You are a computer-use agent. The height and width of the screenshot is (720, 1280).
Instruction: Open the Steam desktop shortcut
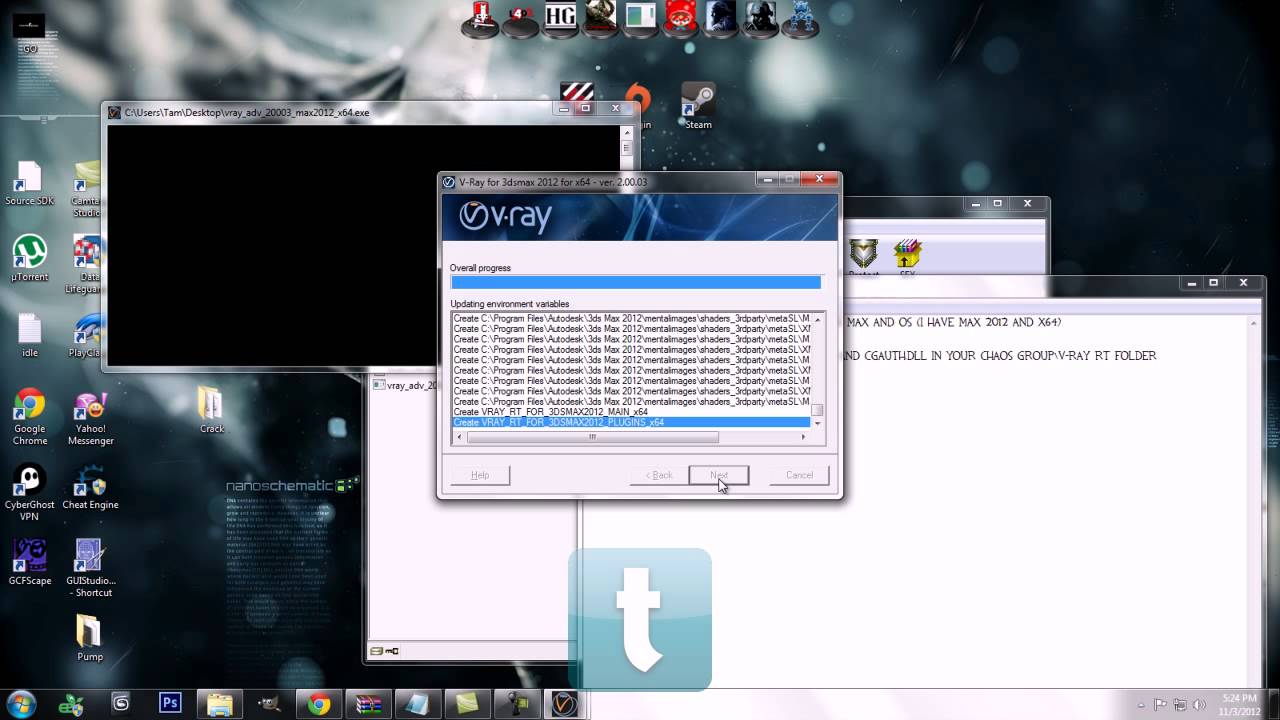click(x=698, y=106)
